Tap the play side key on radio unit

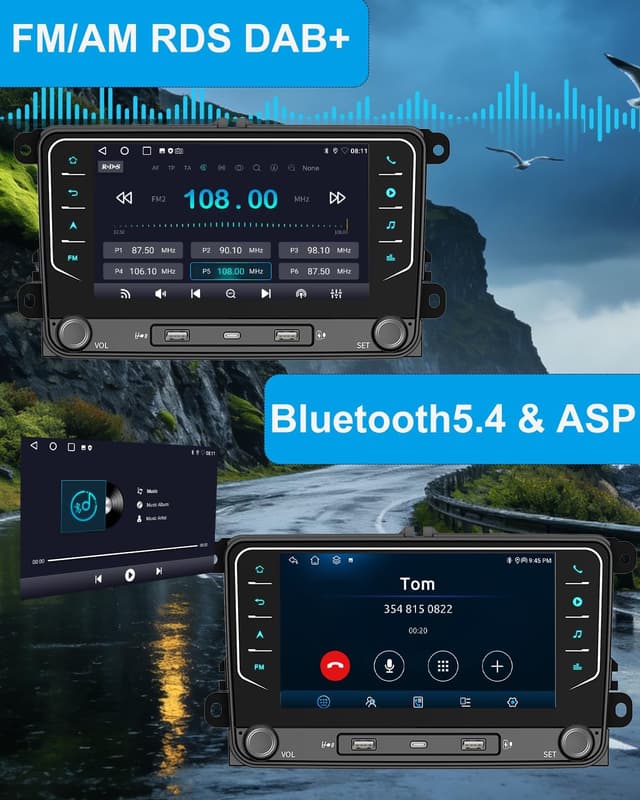[x=391, y=193]
